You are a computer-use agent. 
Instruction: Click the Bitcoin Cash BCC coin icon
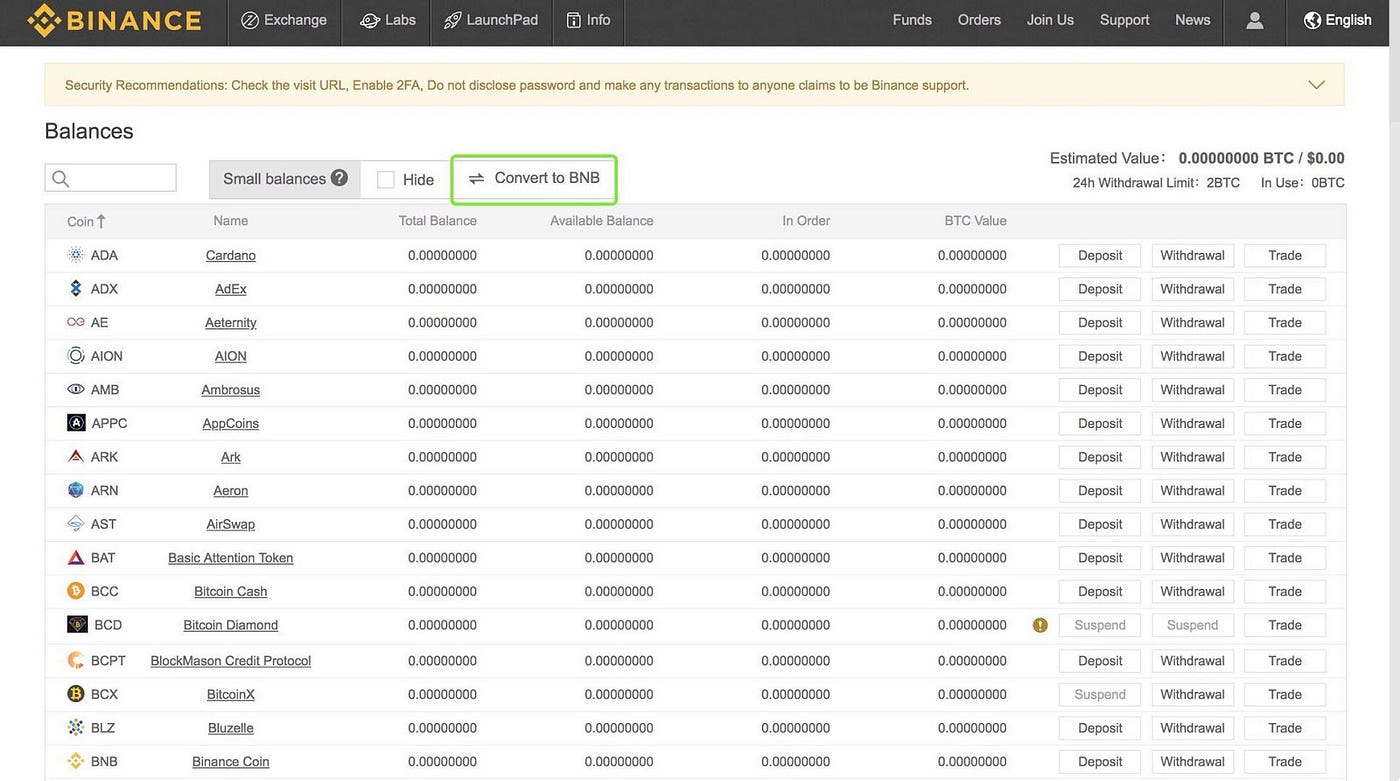(x=76, y=591)
